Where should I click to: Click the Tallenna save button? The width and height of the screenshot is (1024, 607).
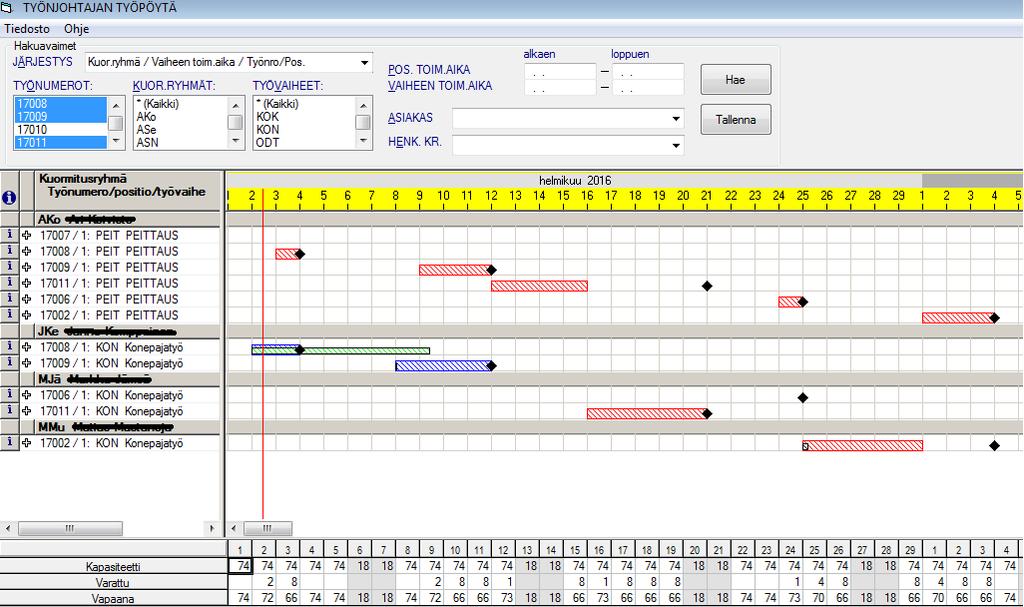[735, 120]
